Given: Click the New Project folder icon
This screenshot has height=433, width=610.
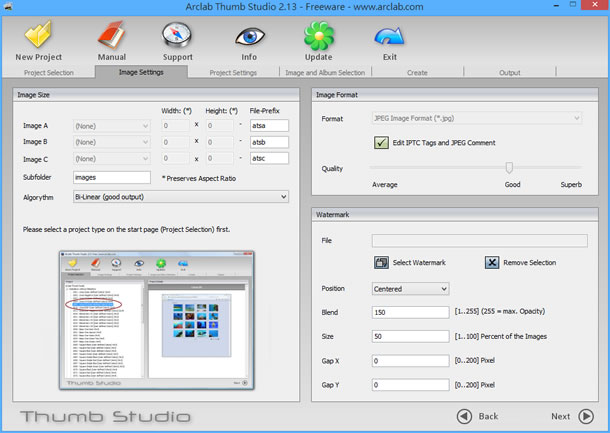Looking at the screenshot, I should (x=38, y=34).
